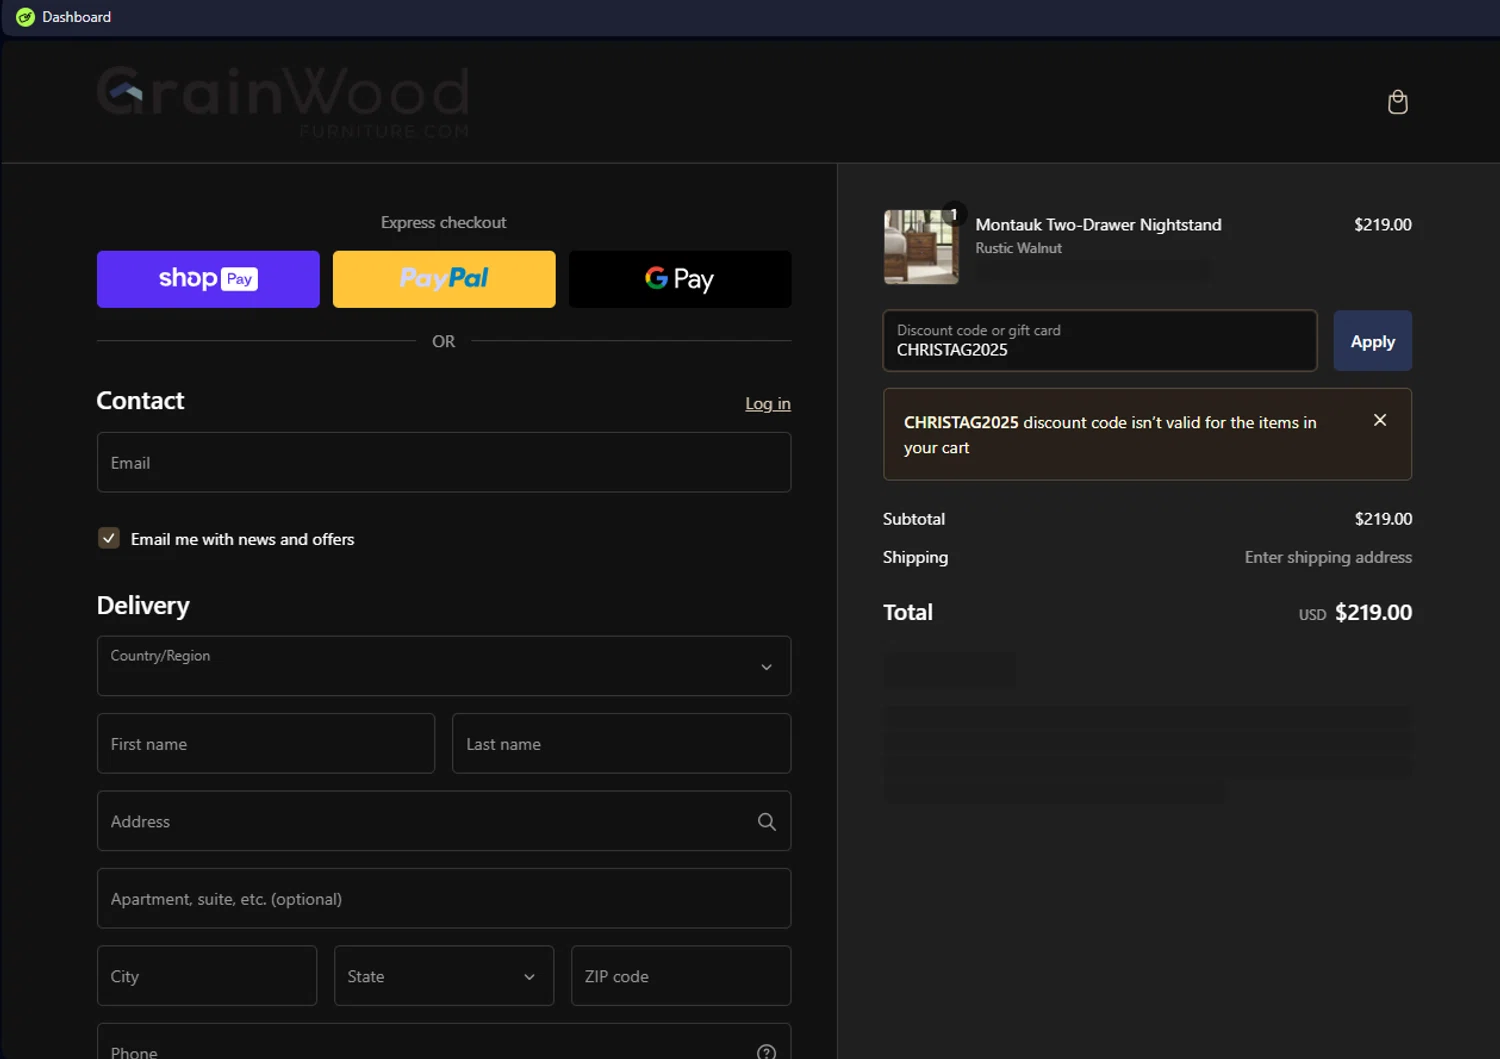This screenshot has height=1059, width=1500.
Task: Click the CHRISTAG2025 invalid code error text
Action: 1110,435
